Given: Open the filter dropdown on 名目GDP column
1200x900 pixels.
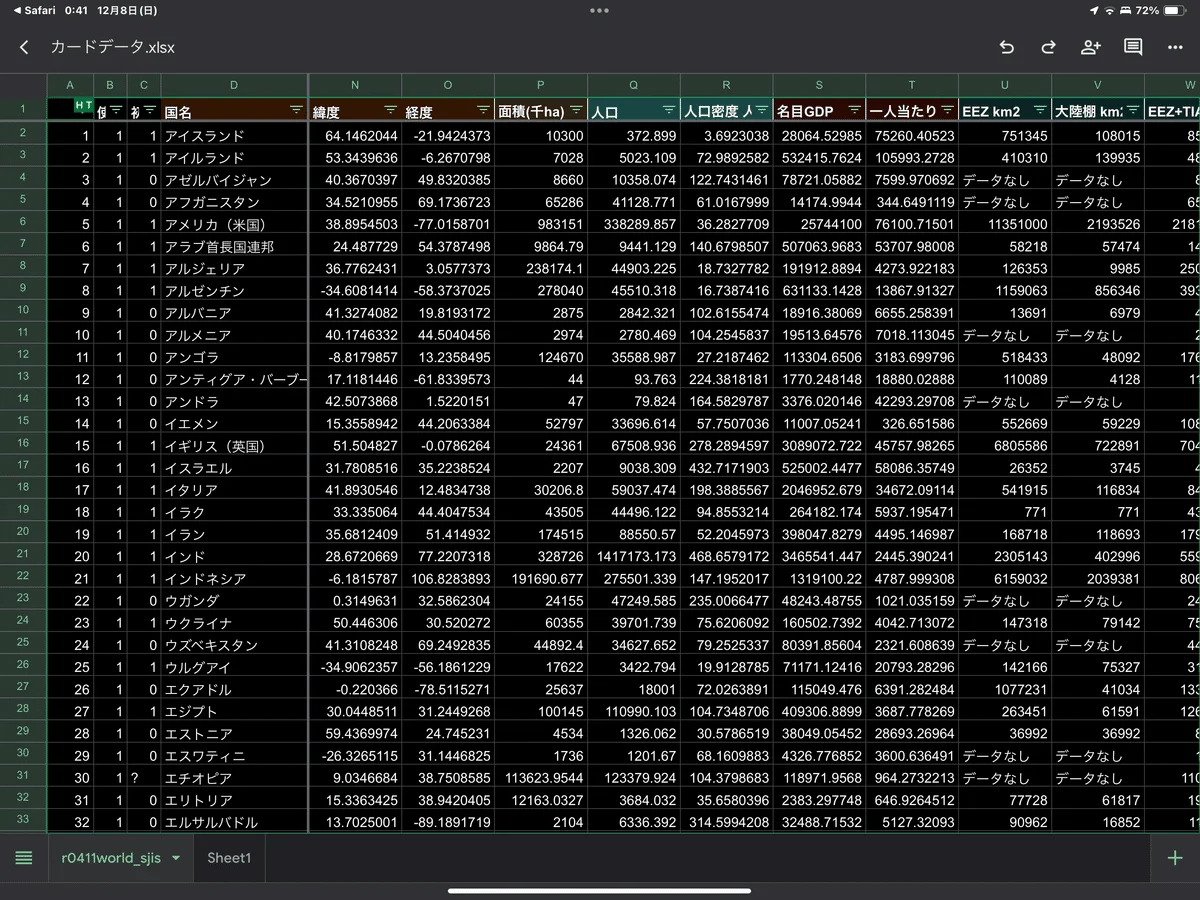Looking at the screenshot, I should click(854, 109).
